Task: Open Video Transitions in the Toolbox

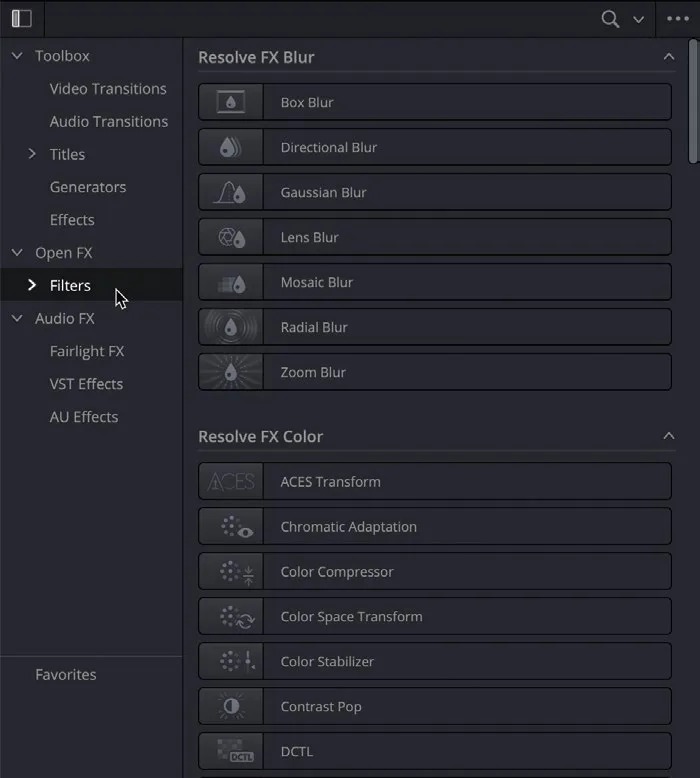Action: pos(108,89)
